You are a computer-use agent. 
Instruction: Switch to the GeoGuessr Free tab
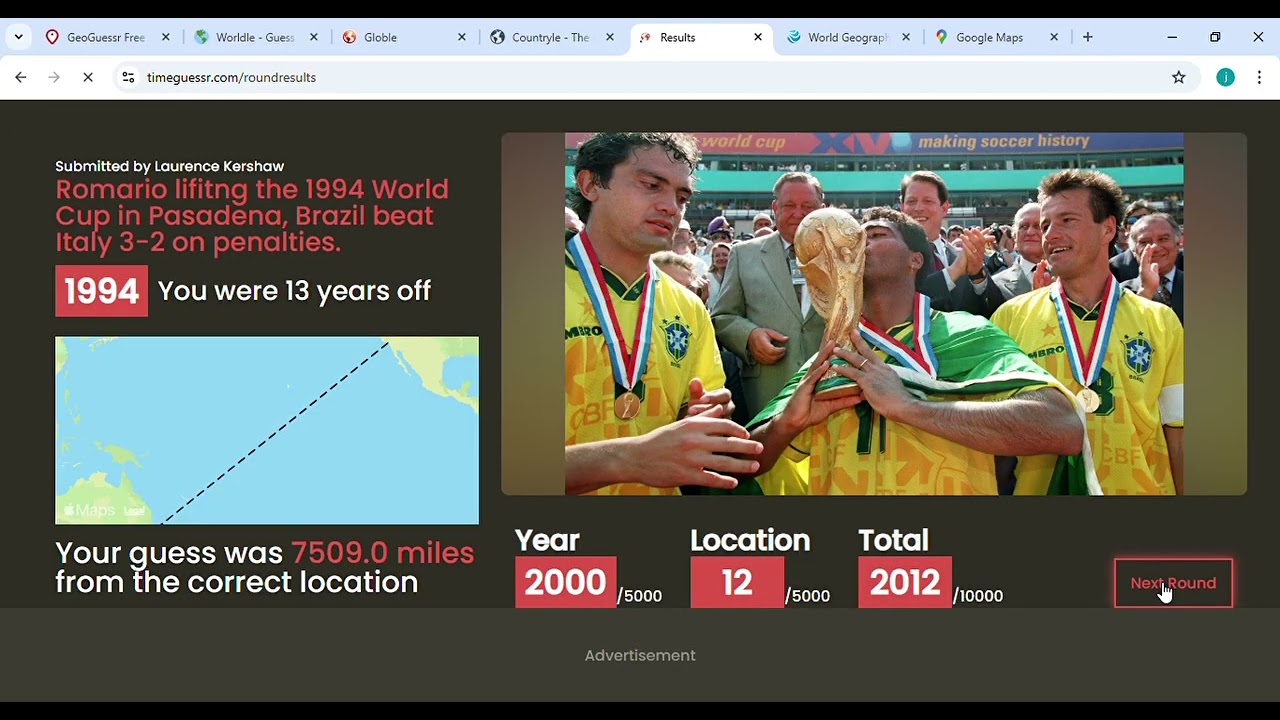pos(106,37)
